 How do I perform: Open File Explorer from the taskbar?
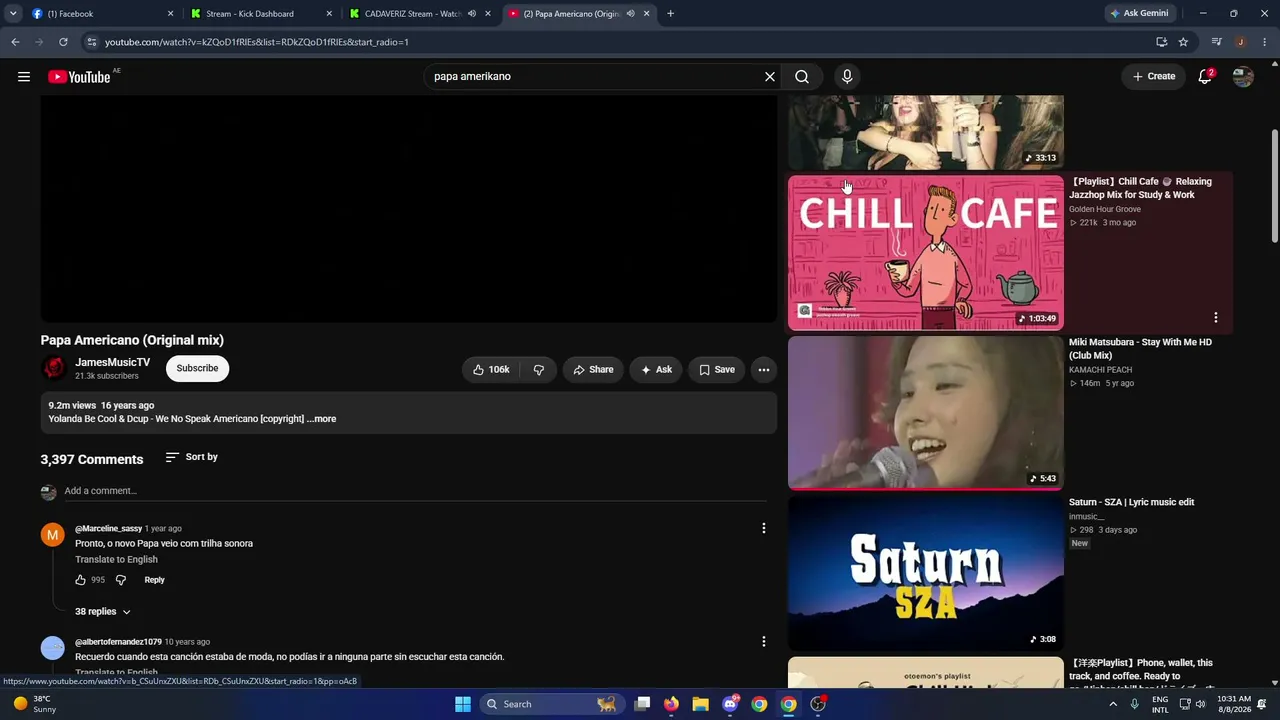click(x=701, y=704)
